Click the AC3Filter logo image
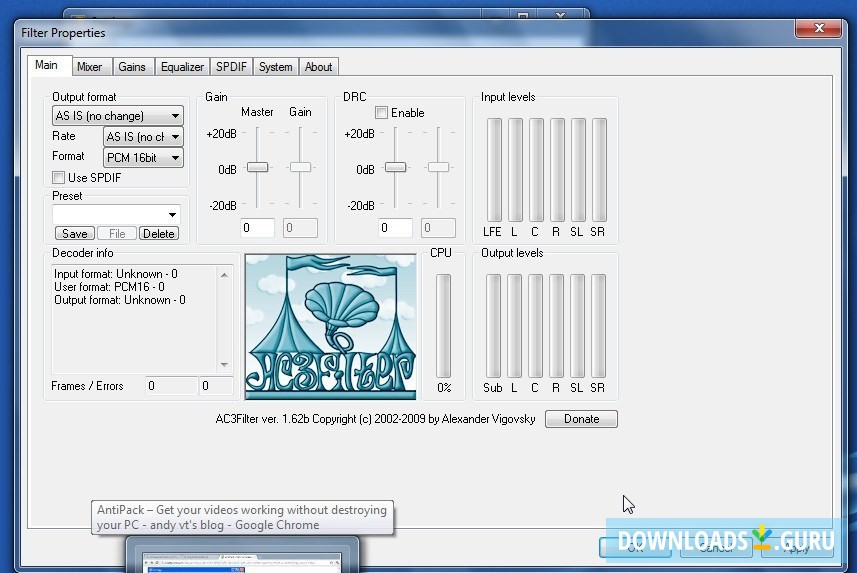857x573 pixels. tap(331, 327)
